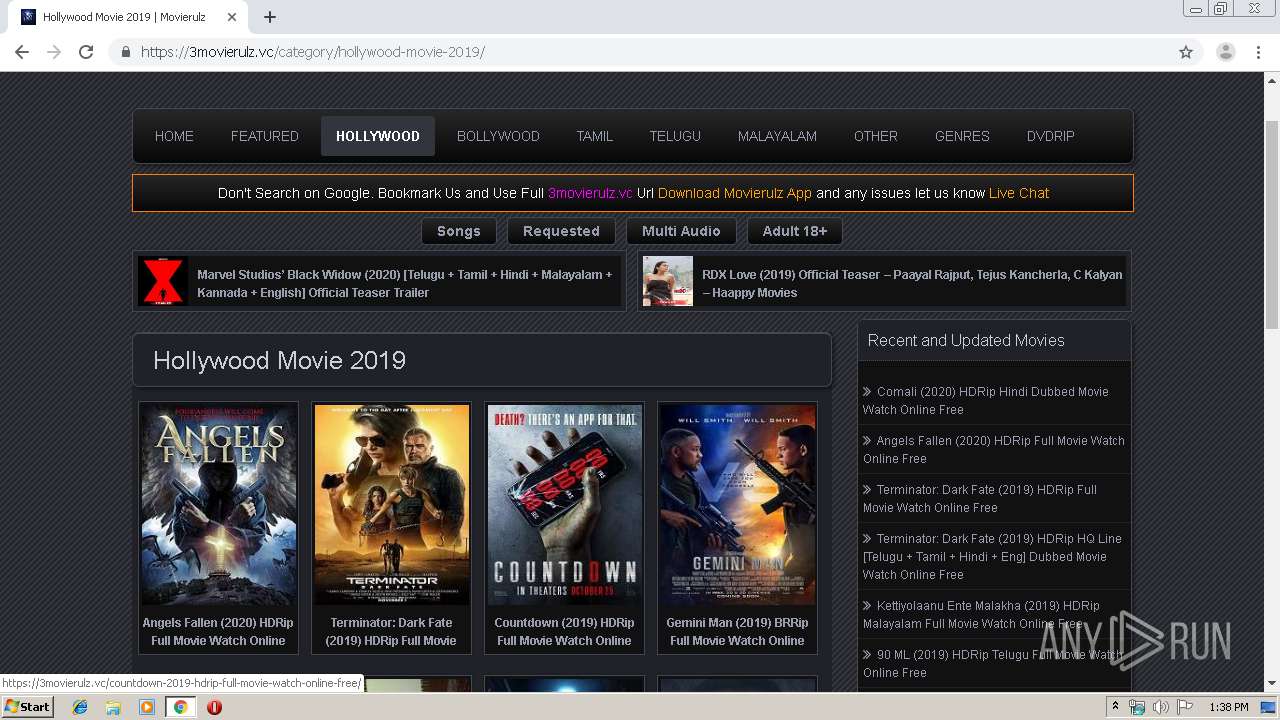Open the Countdown movie poster
1280x720 pixels.
564,505
